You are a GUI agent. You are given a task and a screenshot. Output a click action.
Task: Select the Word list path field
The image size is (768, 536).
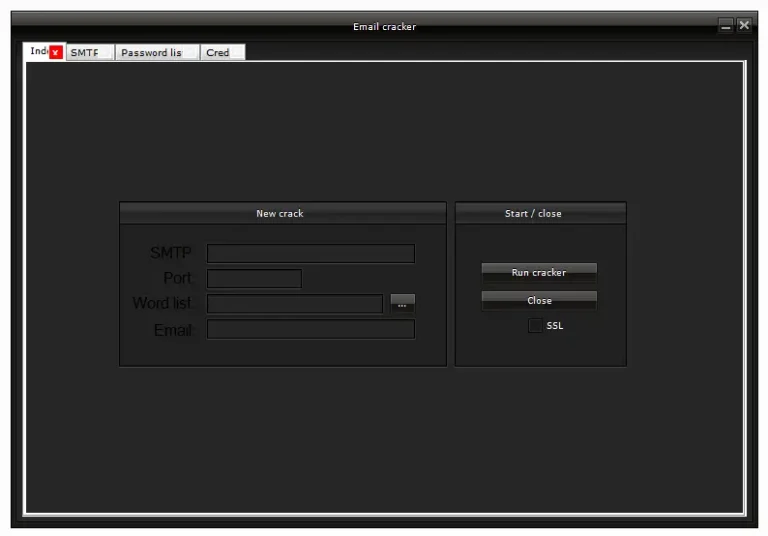pyautogui.click(x=295, y=303)
